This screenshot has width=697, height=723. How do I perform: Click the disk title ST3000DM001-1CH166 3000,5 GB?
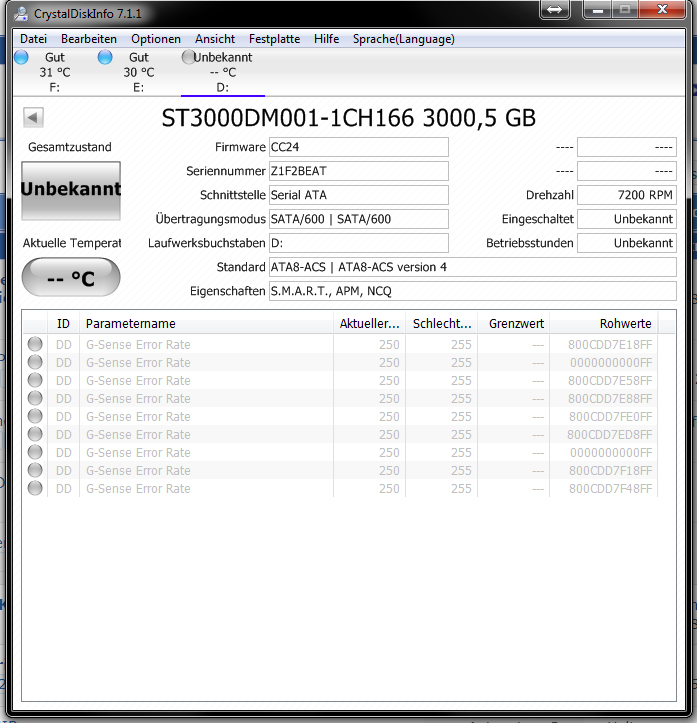(x=348, y=118)
